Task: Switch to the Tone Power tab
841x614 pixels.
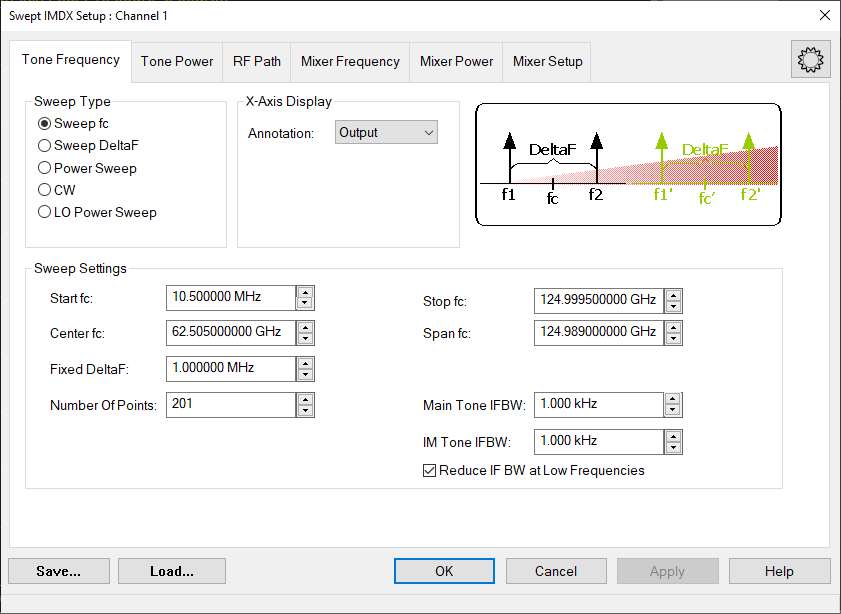Action: pyautogui.click(x=177, y=61)
